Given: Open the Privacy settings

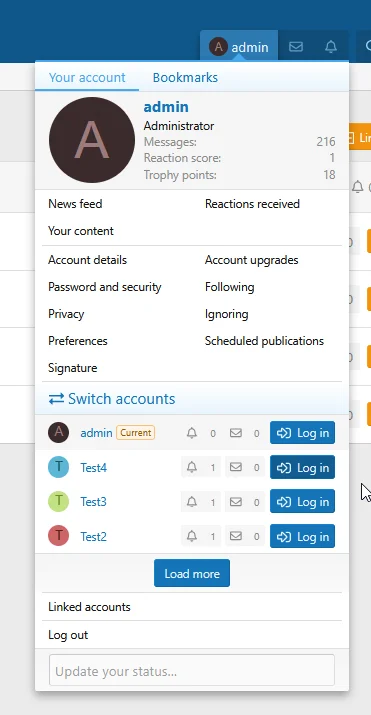Looking at the screenshot, I should (x=66, y=314).
